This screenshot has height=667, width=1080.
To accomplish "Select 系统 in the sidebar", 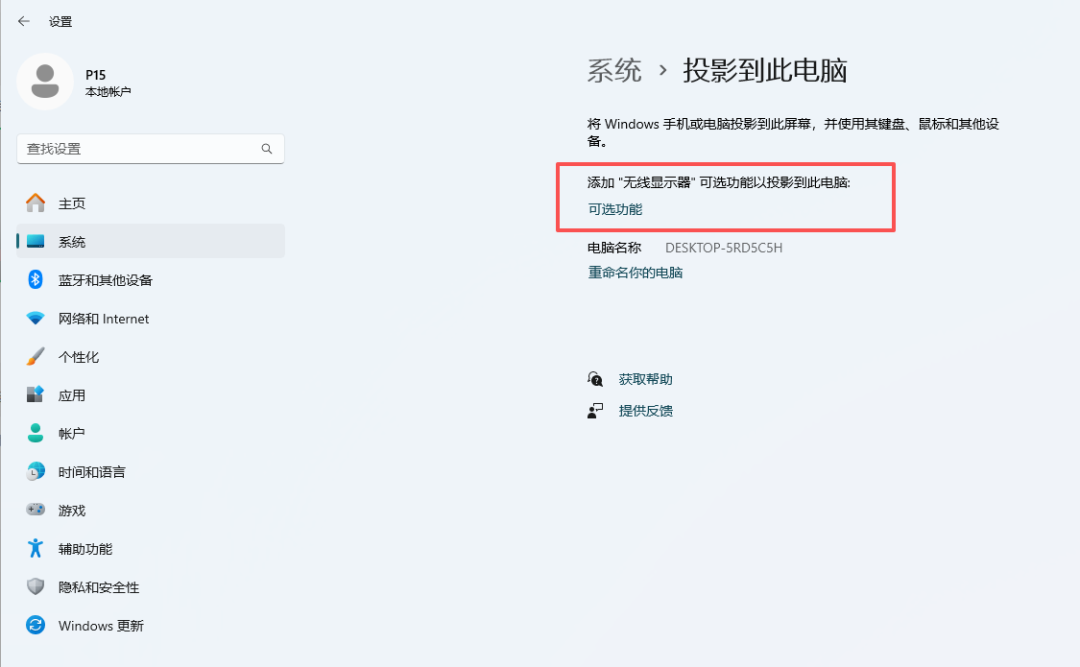I will [x=150, y=241].
